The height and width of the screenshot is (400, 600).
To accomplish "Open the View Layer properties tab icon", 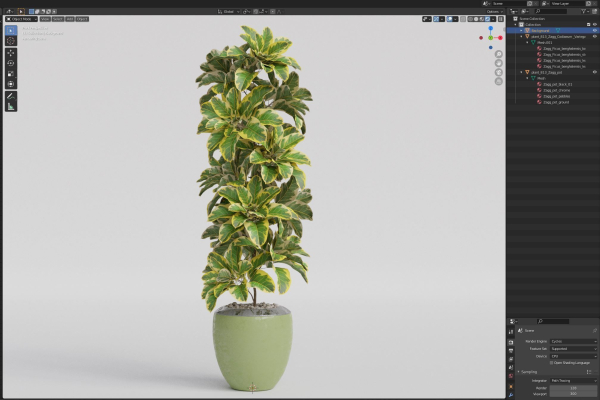I will (x=511, y=359).
